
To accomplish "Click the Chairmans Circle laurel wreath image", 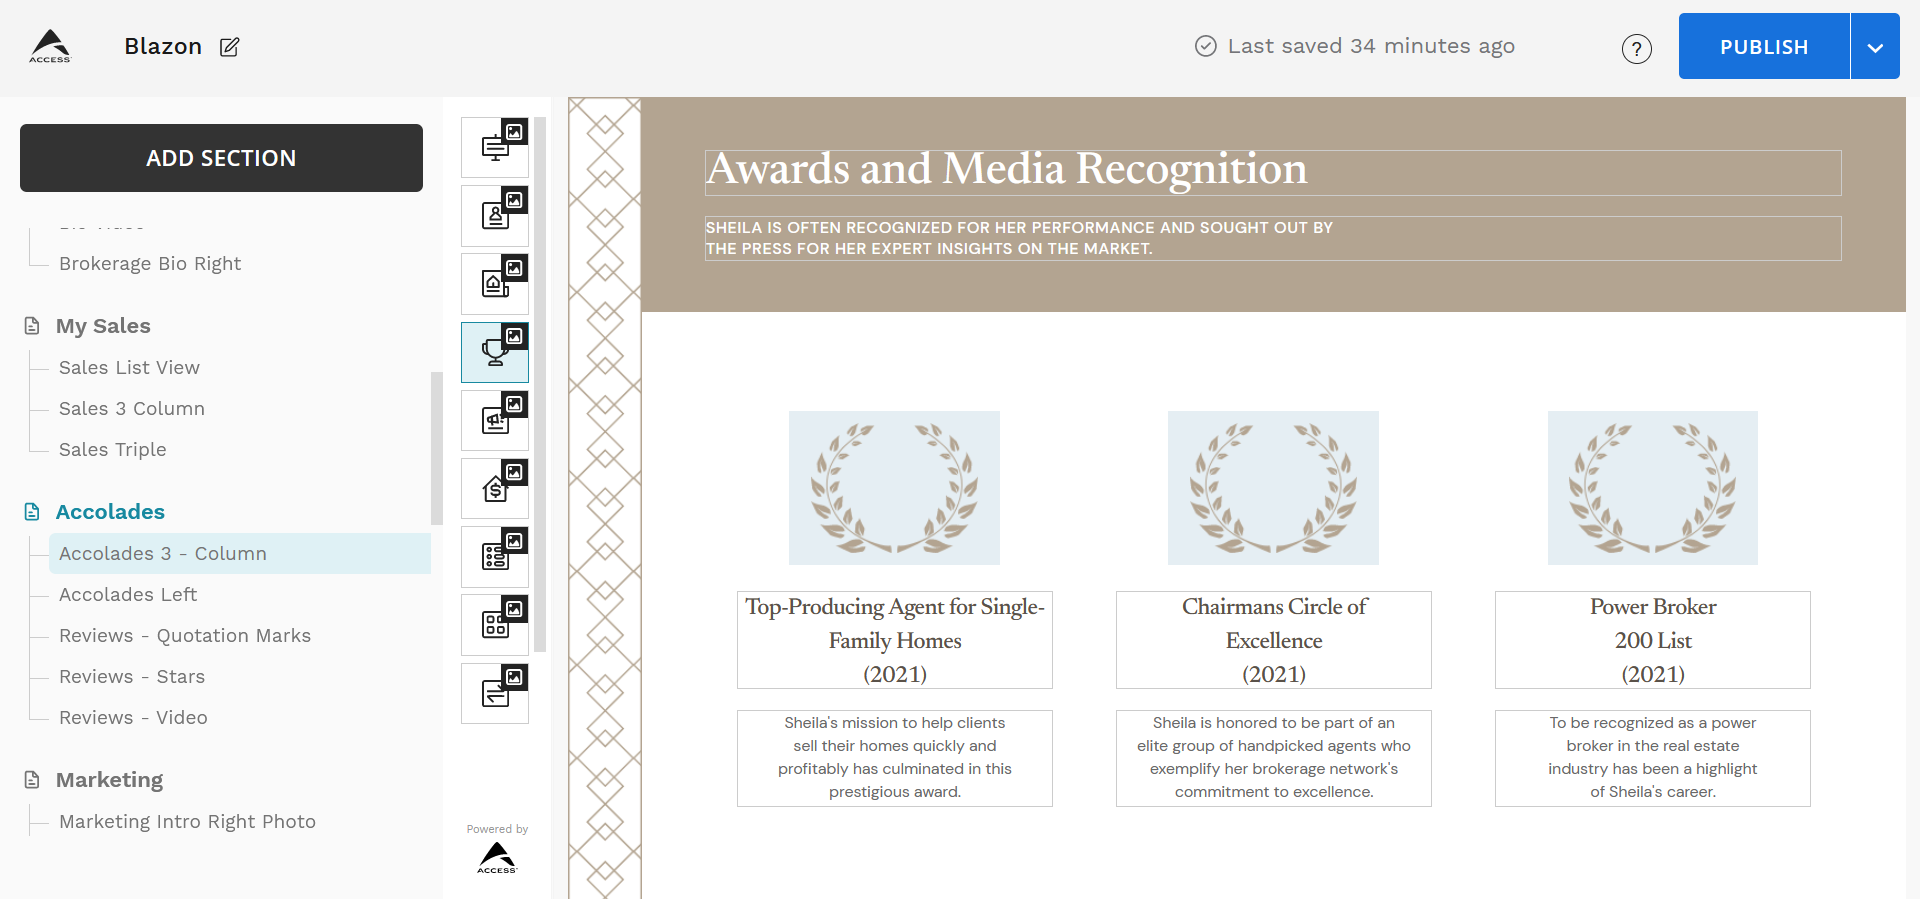I will pos(1273,488).
